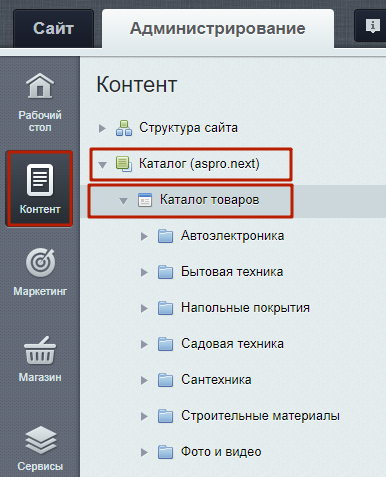Expand the Сантехника section arrow
The image size is (386, 477).
[x=144, y=380]
